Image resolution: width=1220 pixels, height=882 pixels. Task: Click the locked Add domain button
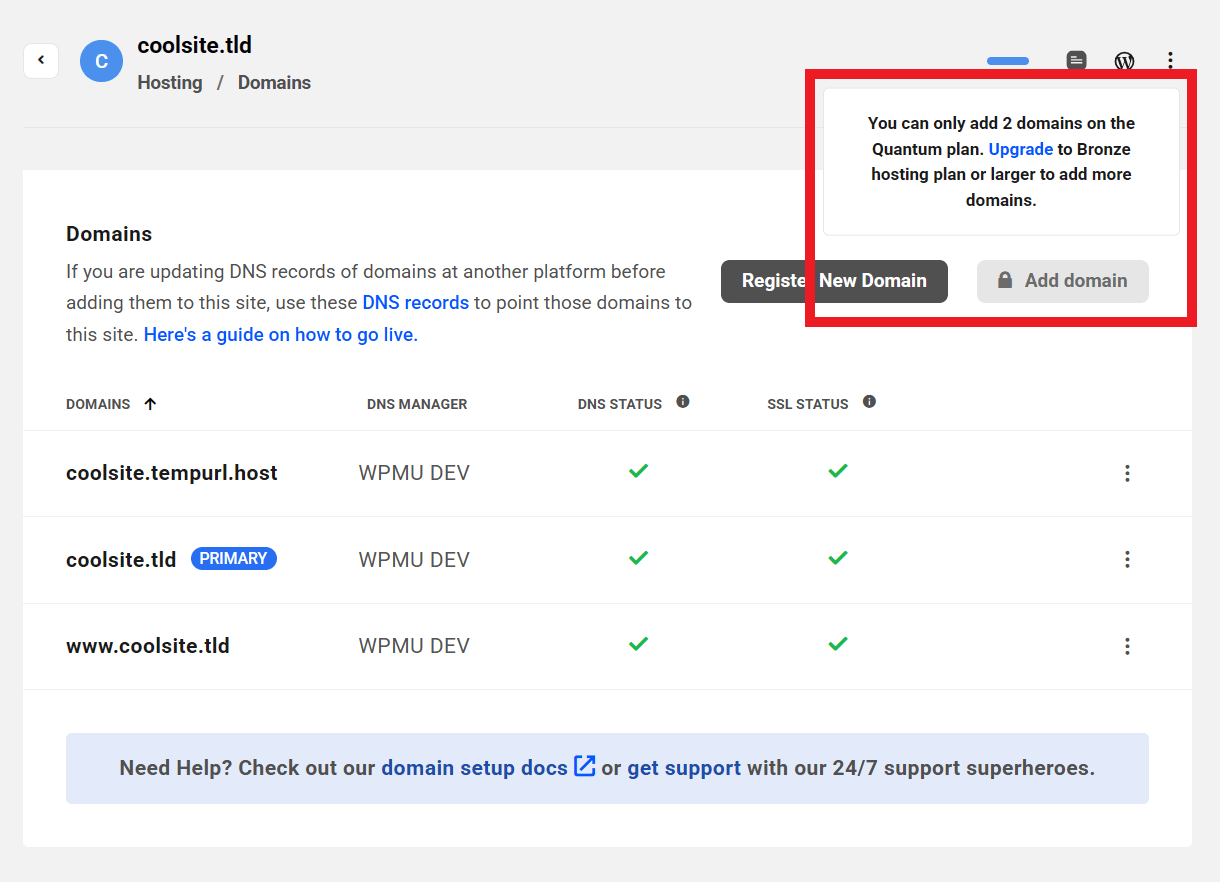point(1062,281)
